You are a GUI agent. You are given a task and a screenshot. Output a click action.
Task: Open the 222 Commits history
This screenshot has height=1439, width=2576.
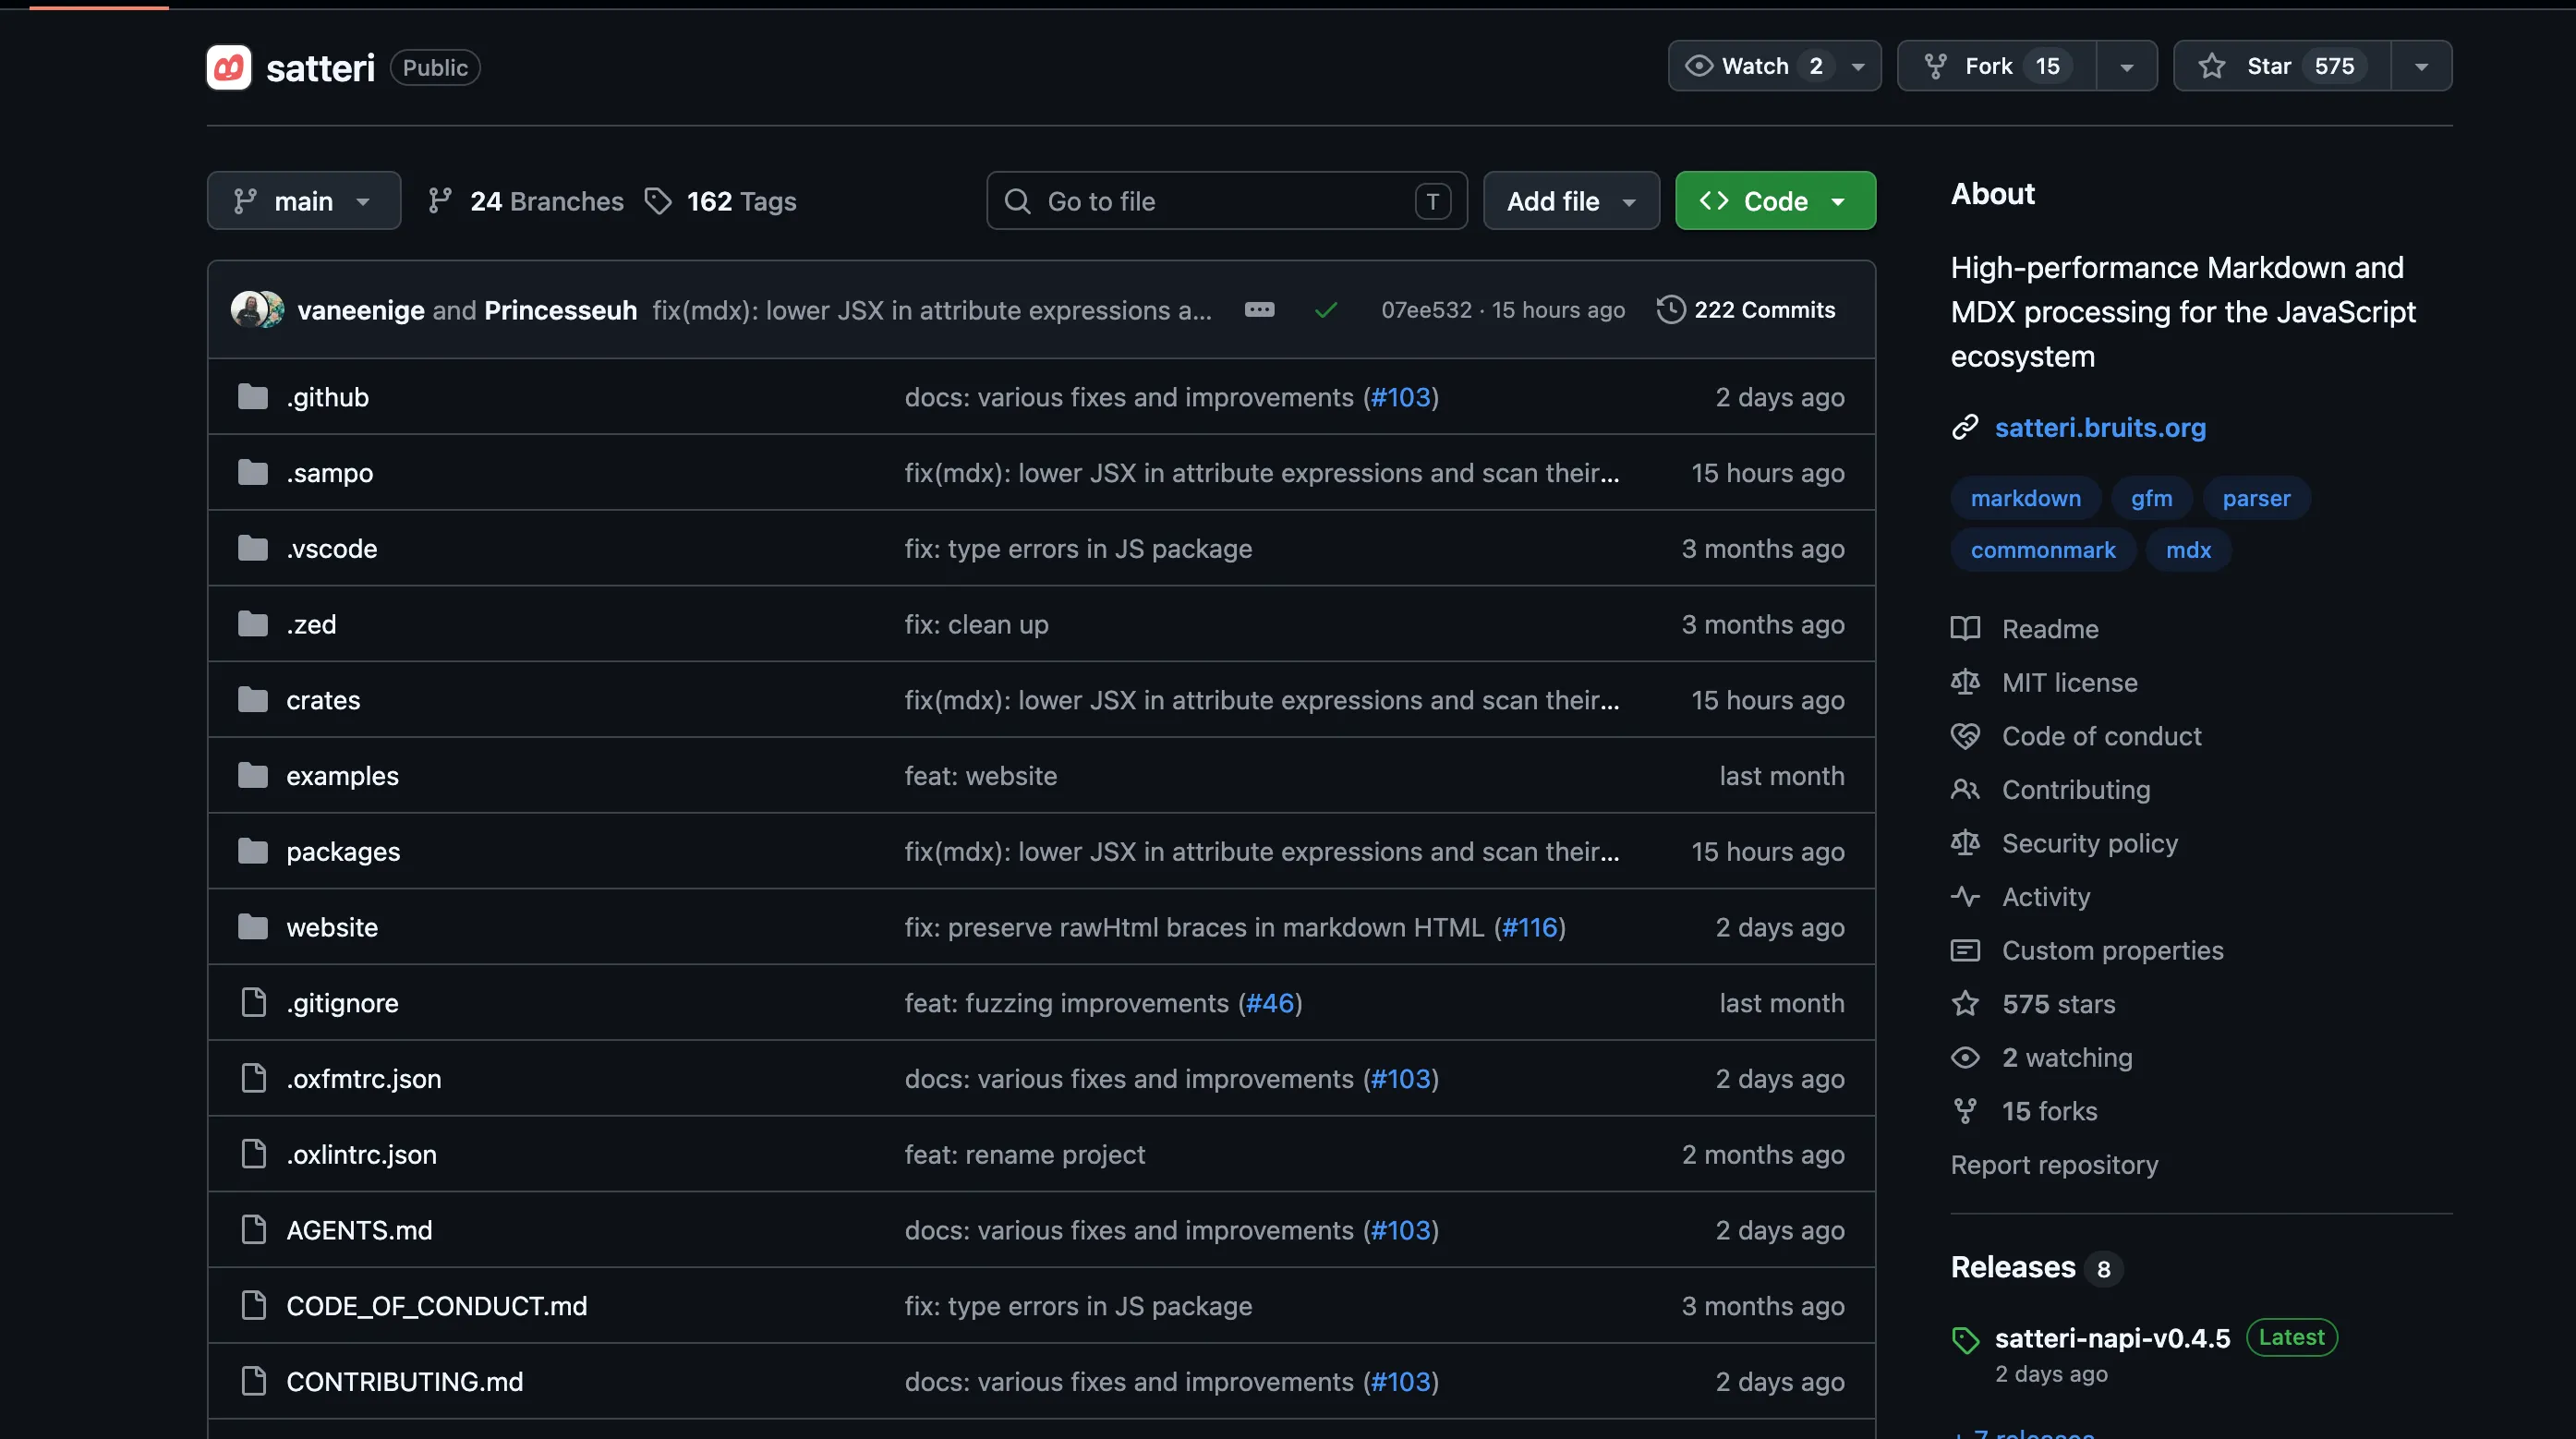[x=1746, y=310]
